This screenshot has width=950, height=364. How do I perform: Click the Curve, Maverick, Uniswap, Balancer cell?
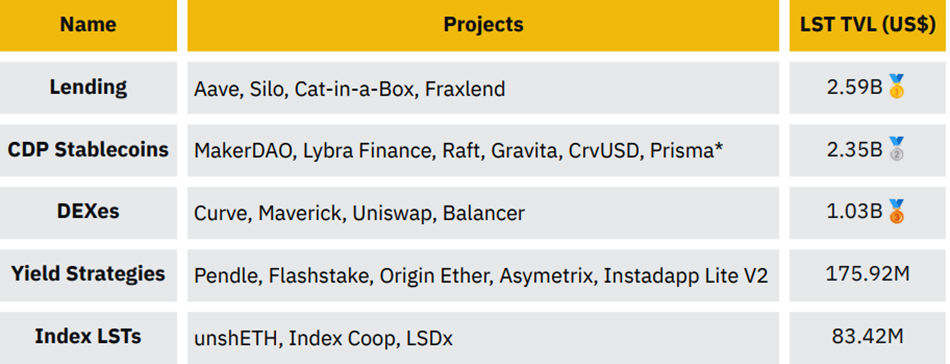[483, 213]
